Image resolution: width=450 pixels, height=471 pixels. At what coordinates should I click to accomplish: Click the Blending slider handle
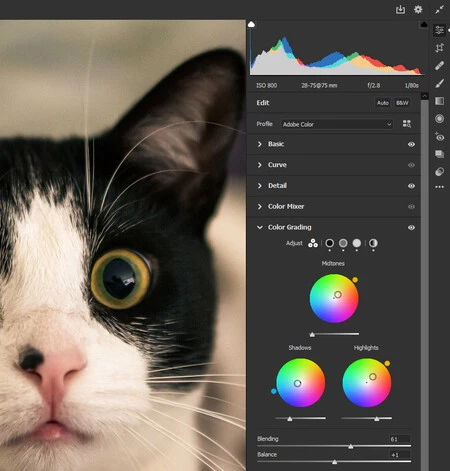click(x=351, y=446)
